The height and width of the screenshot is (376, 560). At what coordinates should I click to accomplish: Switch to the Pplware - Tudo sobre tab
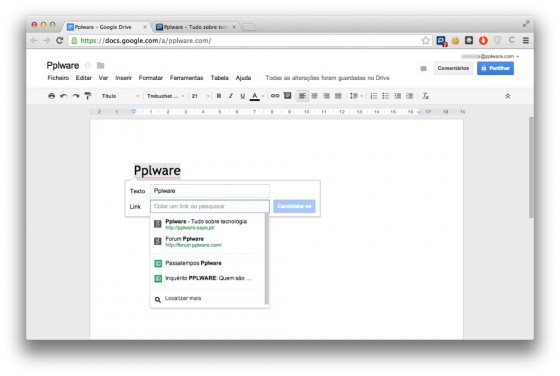pos(196,27)
